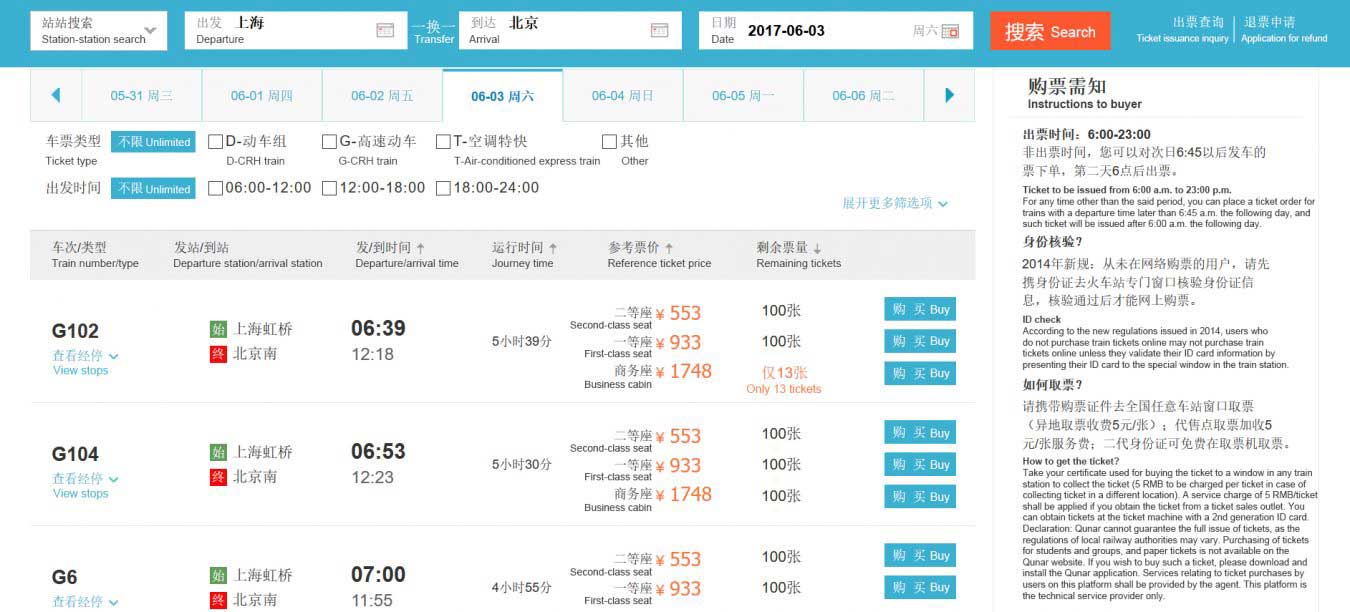Switch to the 06-02 Friday date tab

point(381,96)
